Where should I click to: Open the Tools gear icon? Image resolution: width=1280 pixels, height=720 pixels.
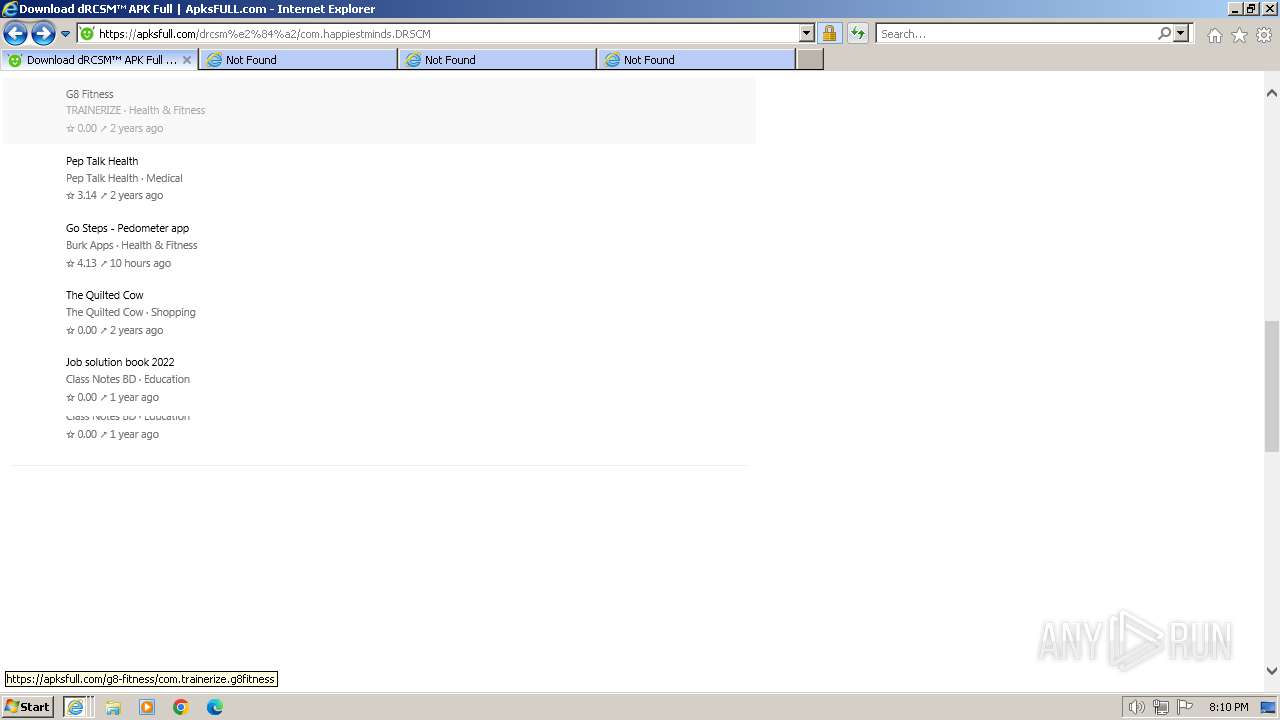click(x=1264, y=35)
